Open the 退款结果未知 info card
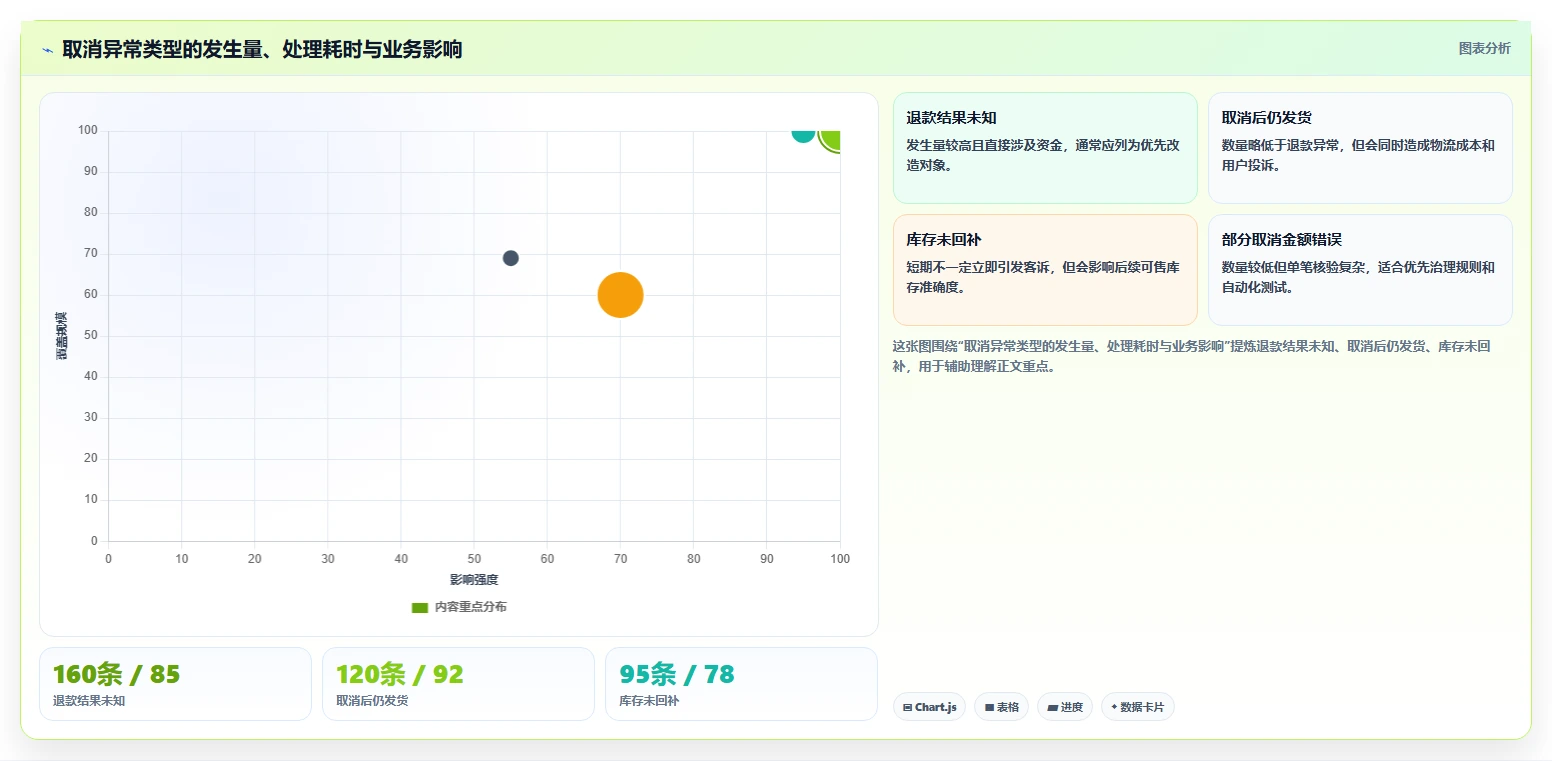Image resolution: width=1552 pixels, height=761 pixels. coord(1045,148)
